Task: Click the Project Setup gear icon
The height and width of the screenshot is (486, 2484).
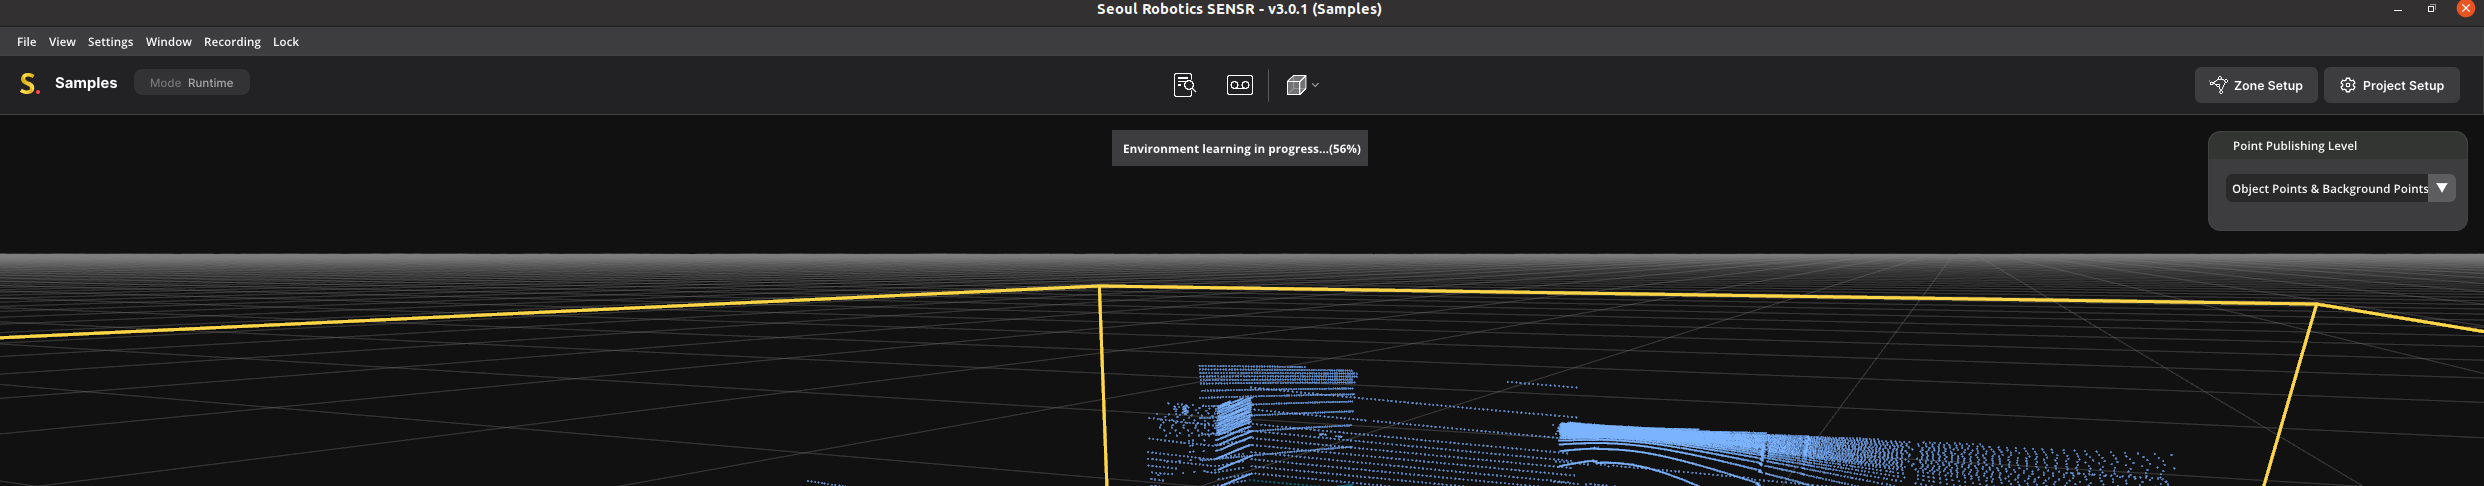Action: coord(2348,85)
